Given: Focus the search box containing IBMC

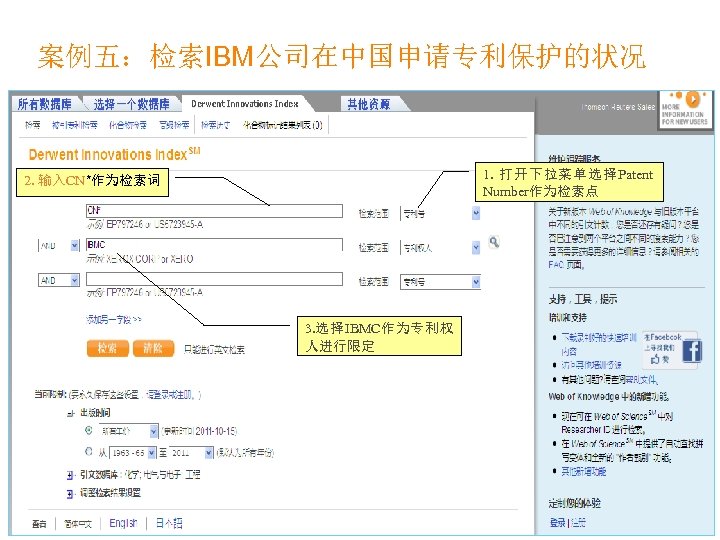Looking at the screenshot, I should coord(214,245).
